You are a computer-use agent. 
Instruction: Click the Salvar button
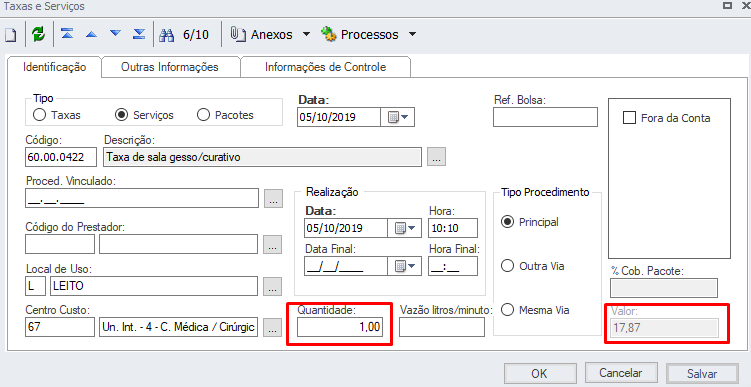[x=702, y=374]
